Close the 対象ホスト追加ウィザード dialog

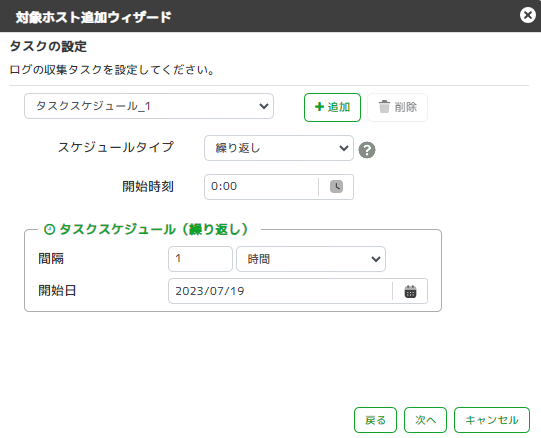click(528, 16)
